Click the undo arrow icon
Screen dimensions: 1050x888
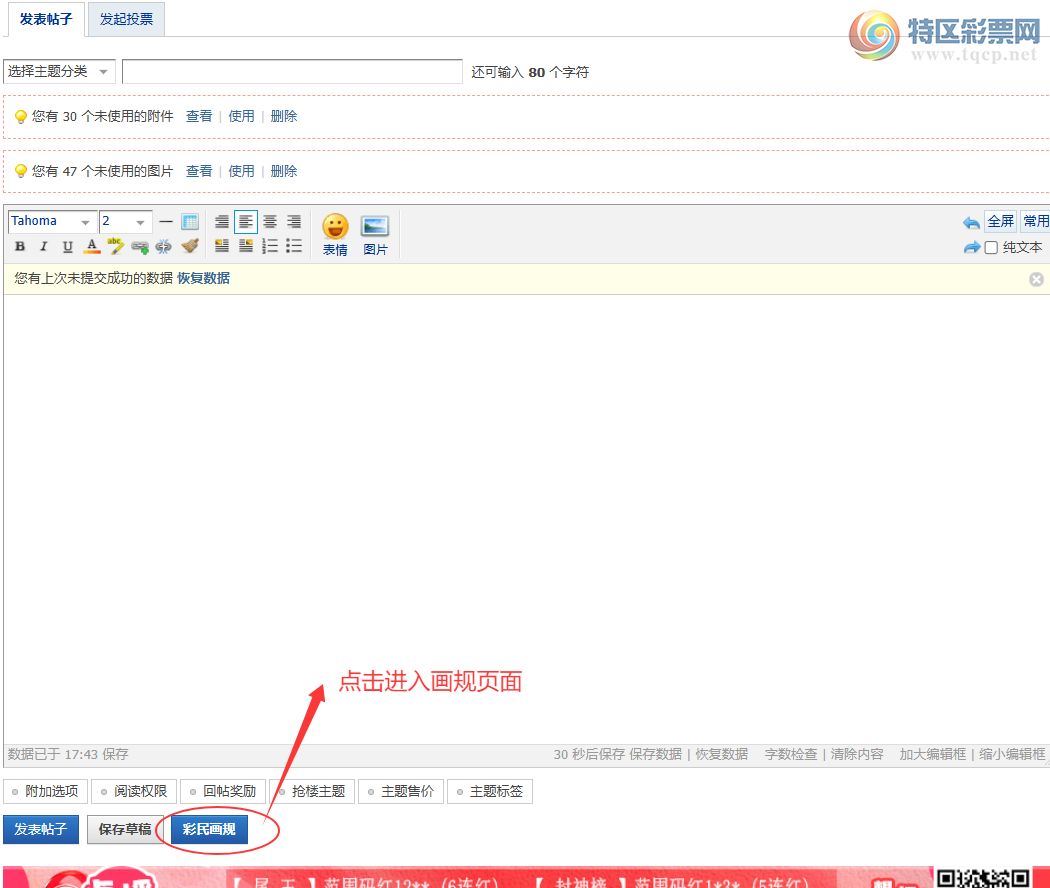(x=970, y=221)
